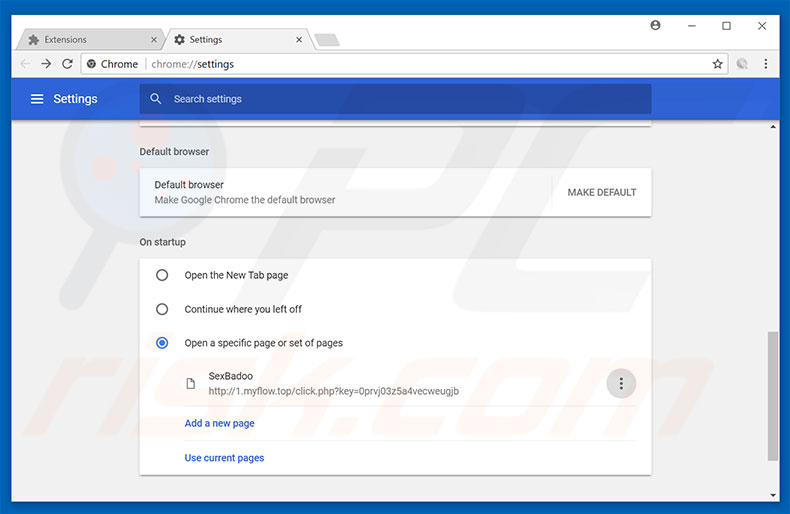Image resolution: width=790 pixels, height=514 pixels.
Task: Select Open a specific page or set of pages
Action: pyautogui.click(x=162, y=343)
